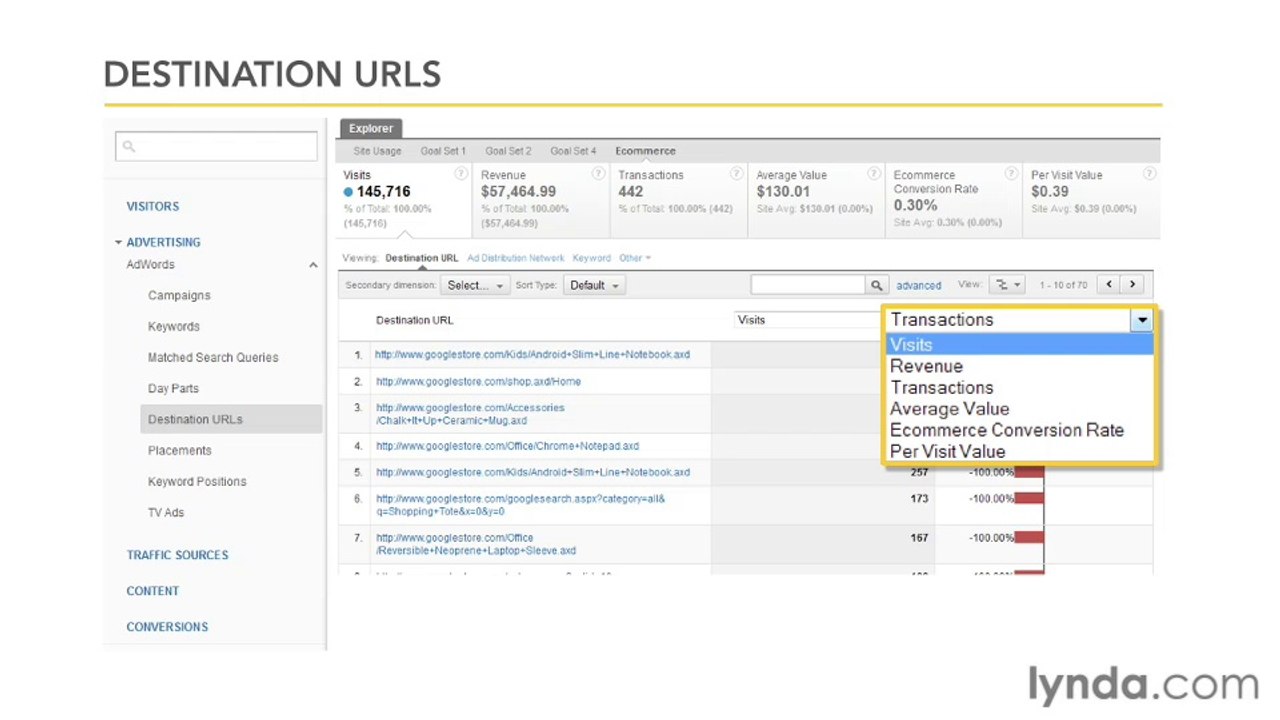The height and width of the screenshot is (720, 1280).
Task: Choose Transactions in the metric list
Action: pos(1019,387)
